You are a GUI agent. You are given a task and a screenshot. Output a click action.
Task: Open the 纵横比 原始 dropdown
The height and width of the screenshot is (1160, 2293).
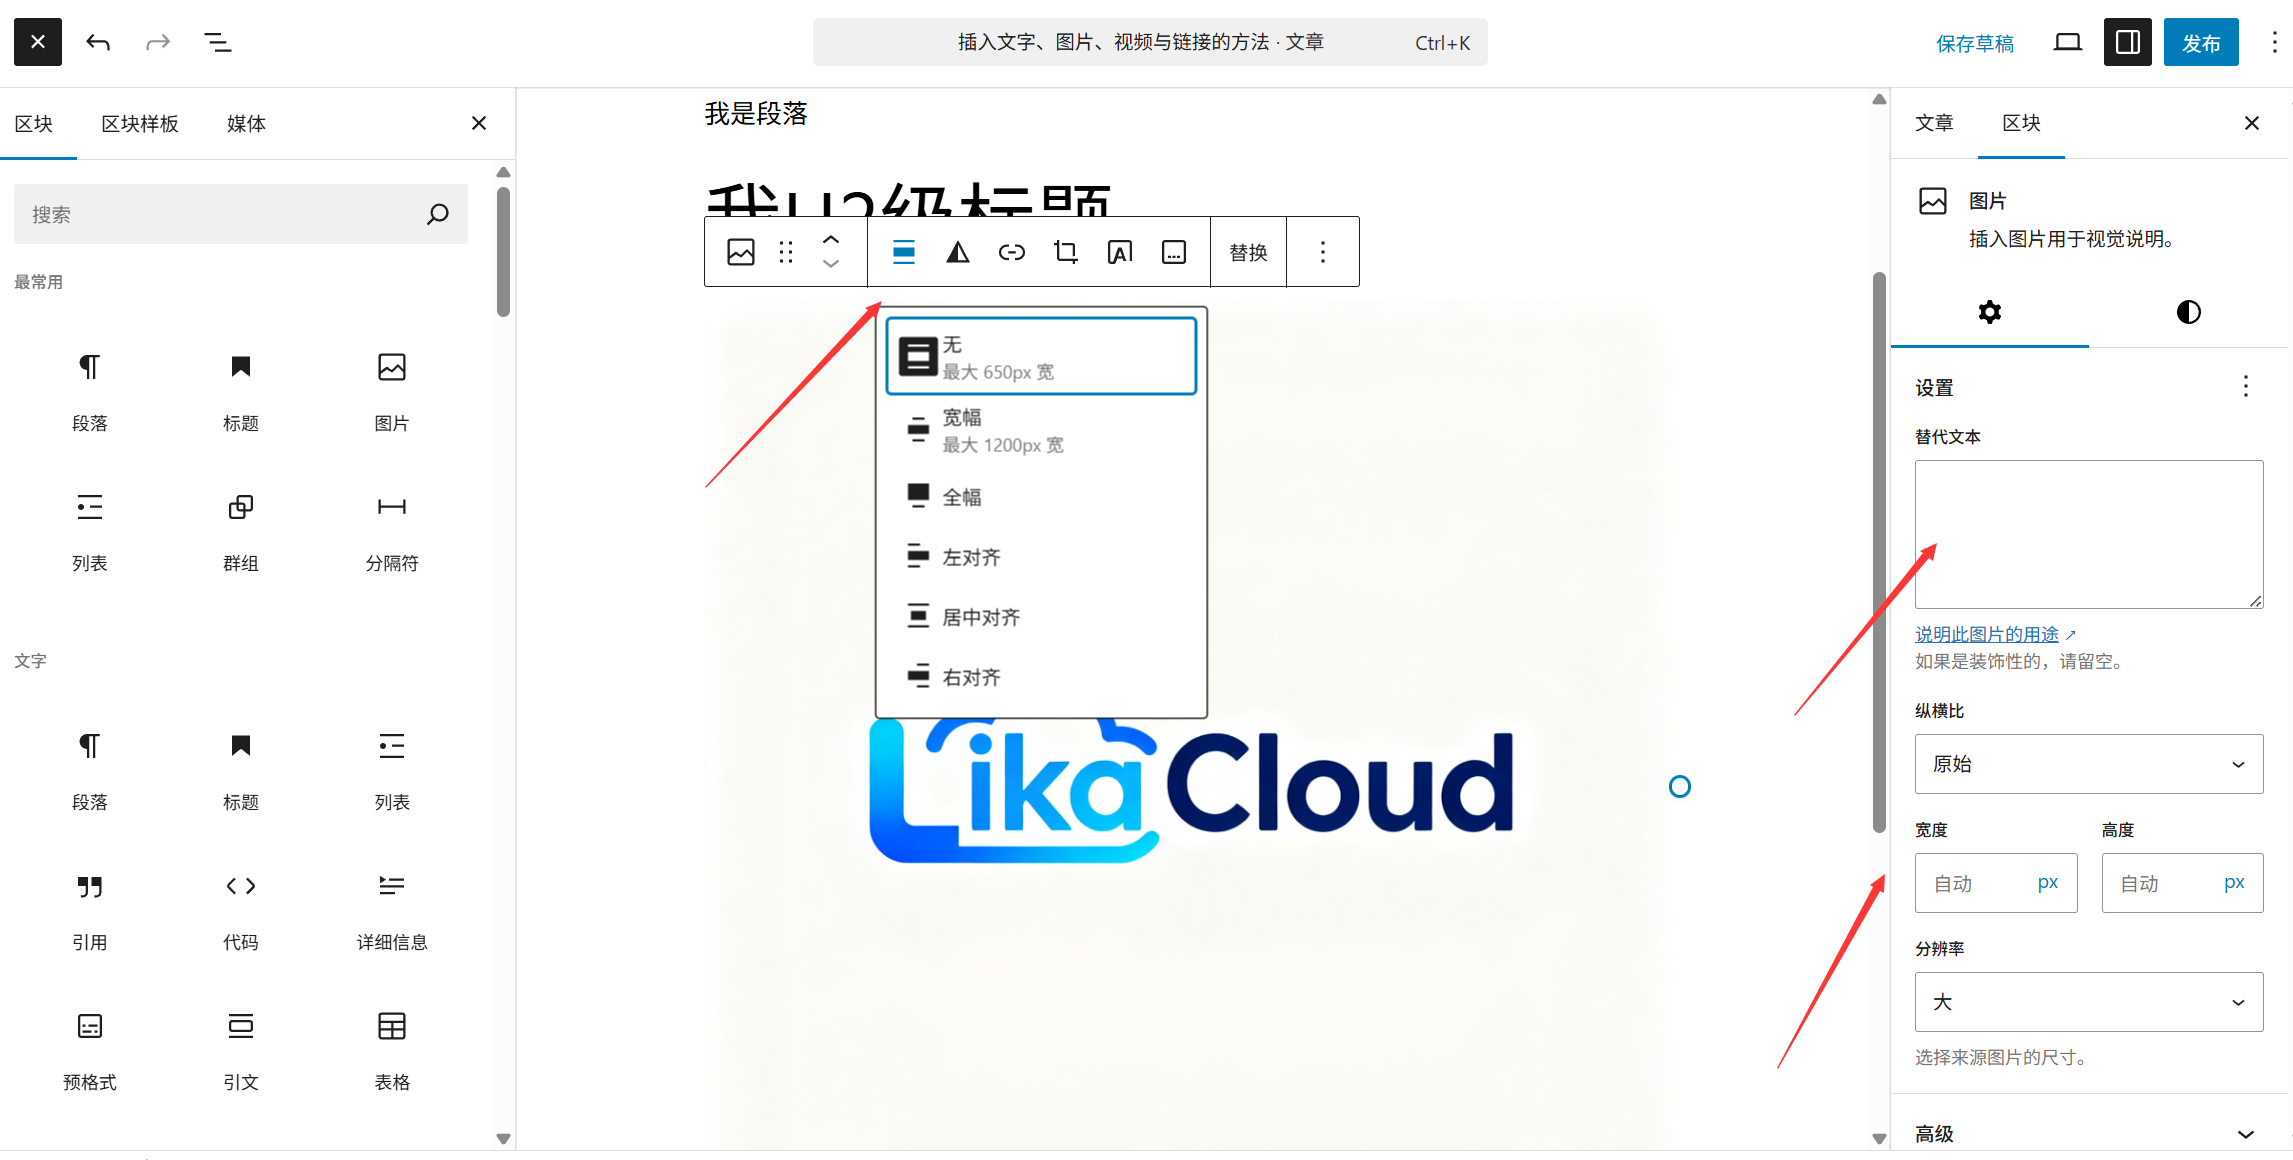click(x=2089, y=764)
